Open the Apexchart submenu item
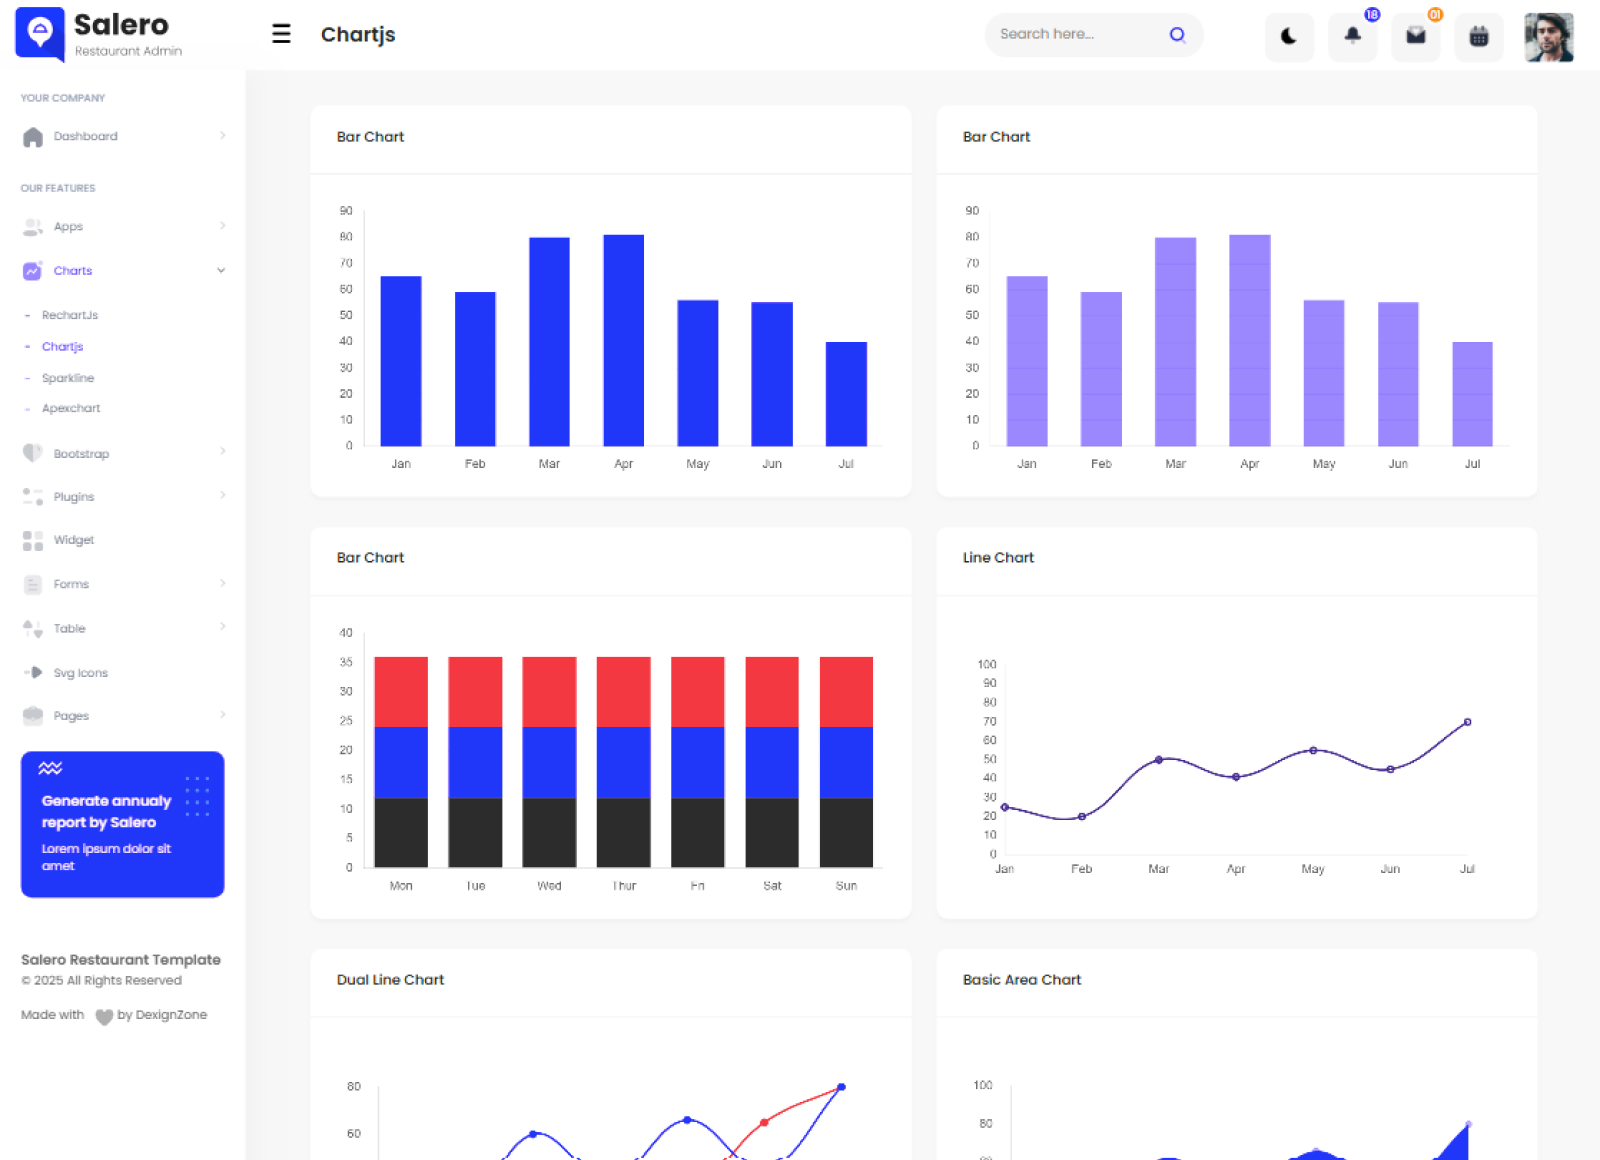Screen dimensions: 1600x1160 click(71, 408)
